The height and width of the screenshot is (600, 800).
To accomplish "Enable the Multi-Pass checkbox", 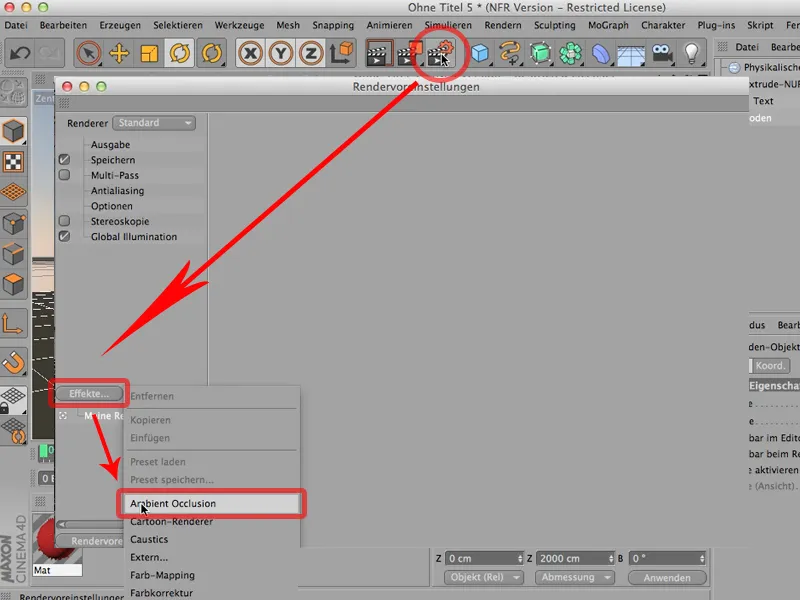I will [64, 175].
